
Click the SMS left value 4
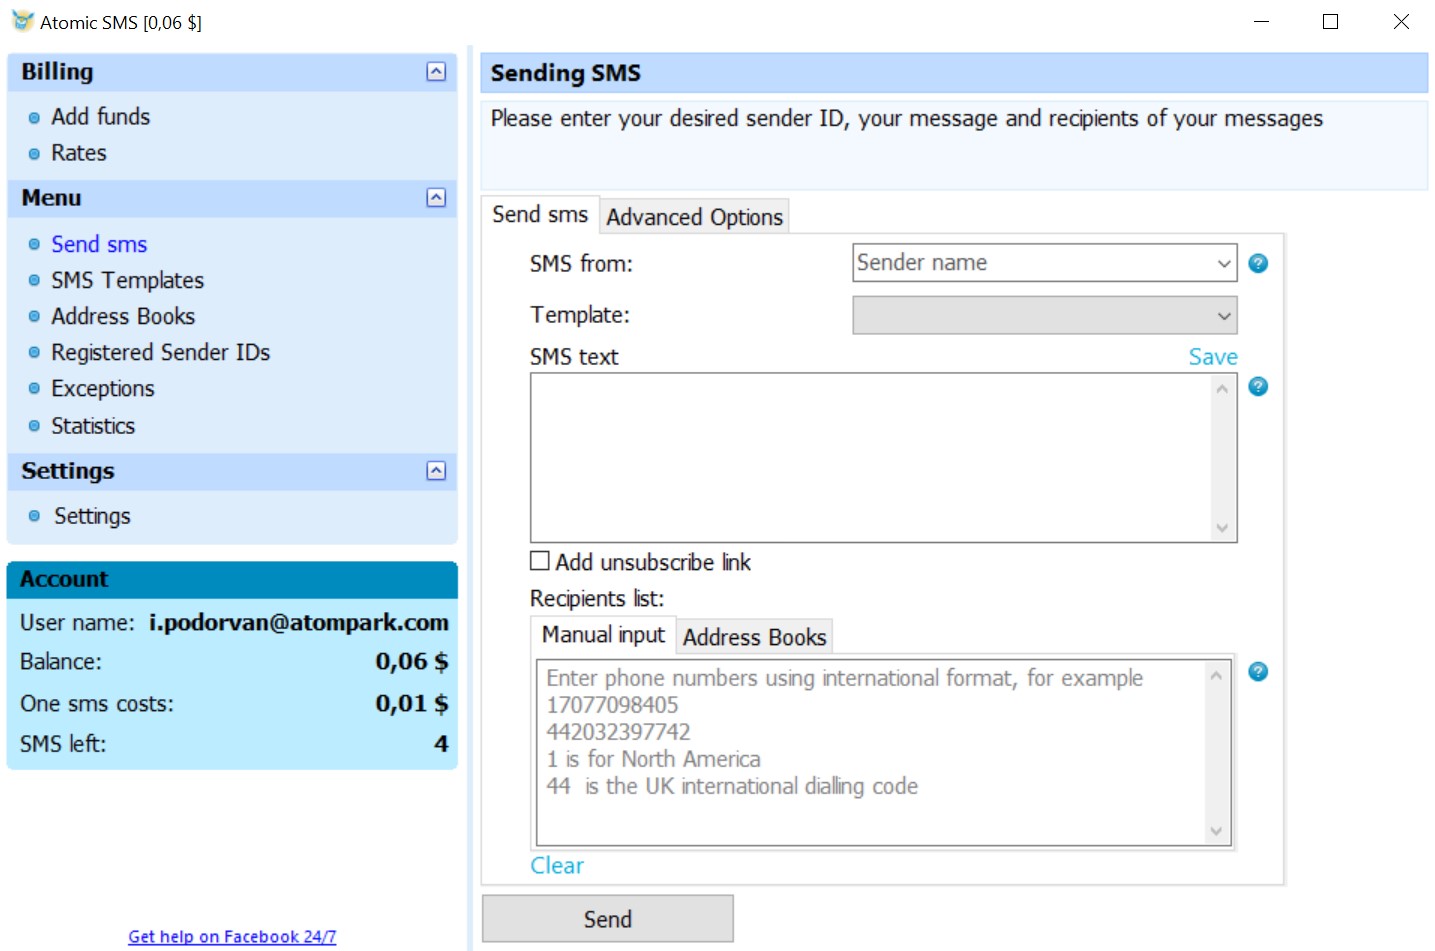[441, 744]
